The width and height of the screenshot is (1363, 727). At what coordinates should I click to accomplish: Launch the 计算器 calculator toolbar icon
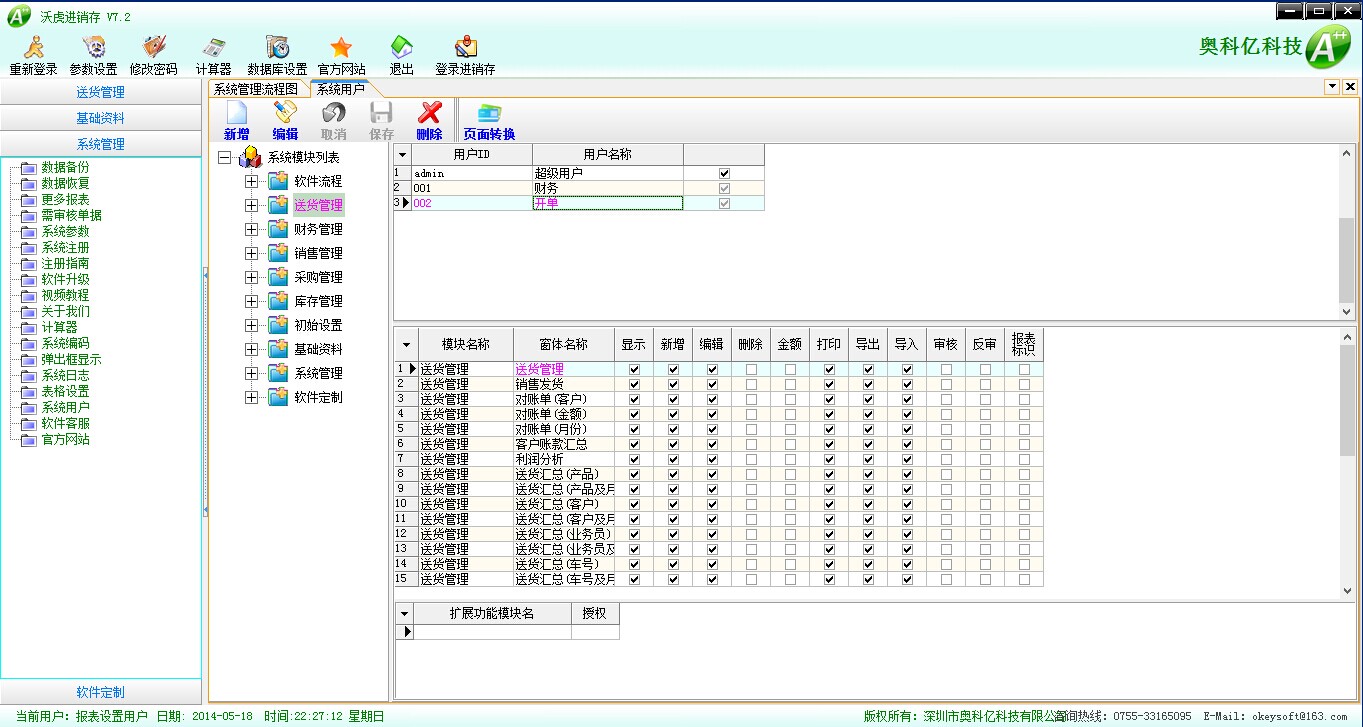213,48
